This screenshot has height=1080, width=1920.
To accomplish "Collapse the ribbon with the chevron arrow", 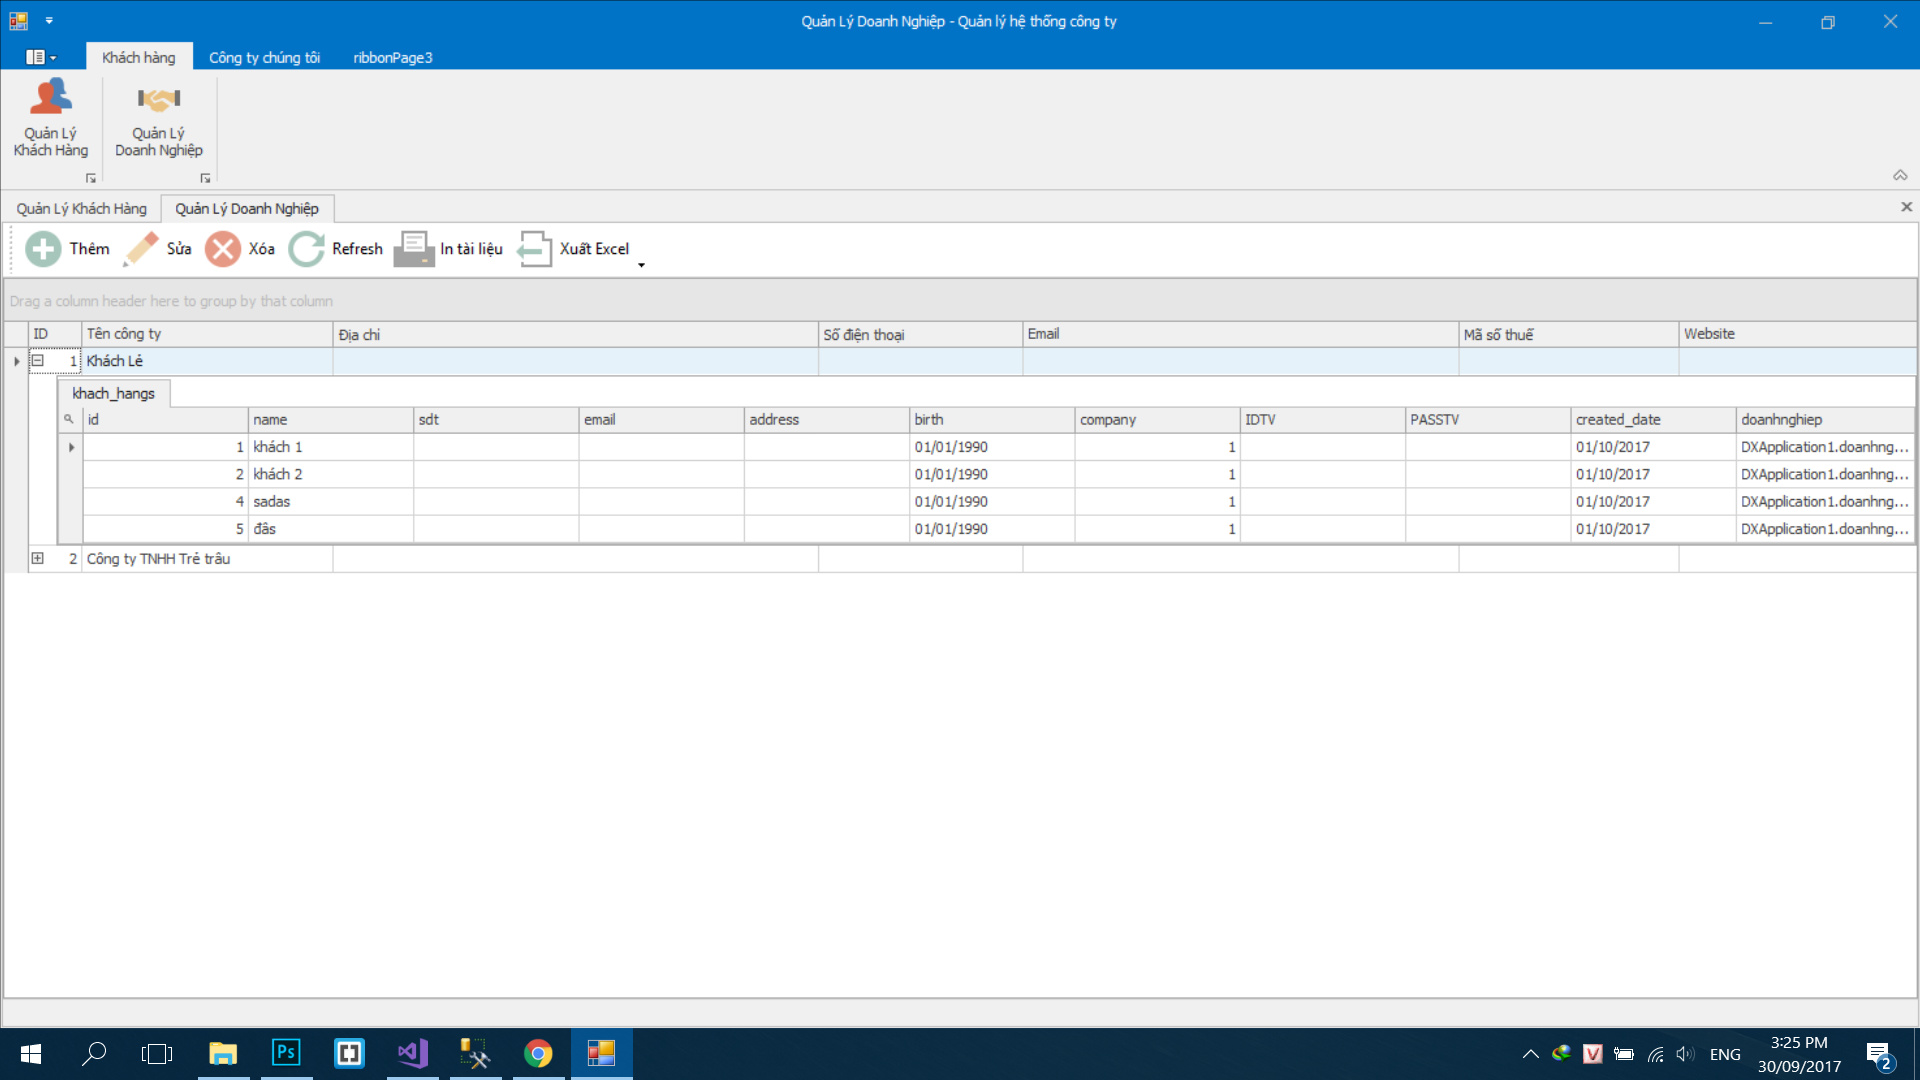I will pos(1900,175).
